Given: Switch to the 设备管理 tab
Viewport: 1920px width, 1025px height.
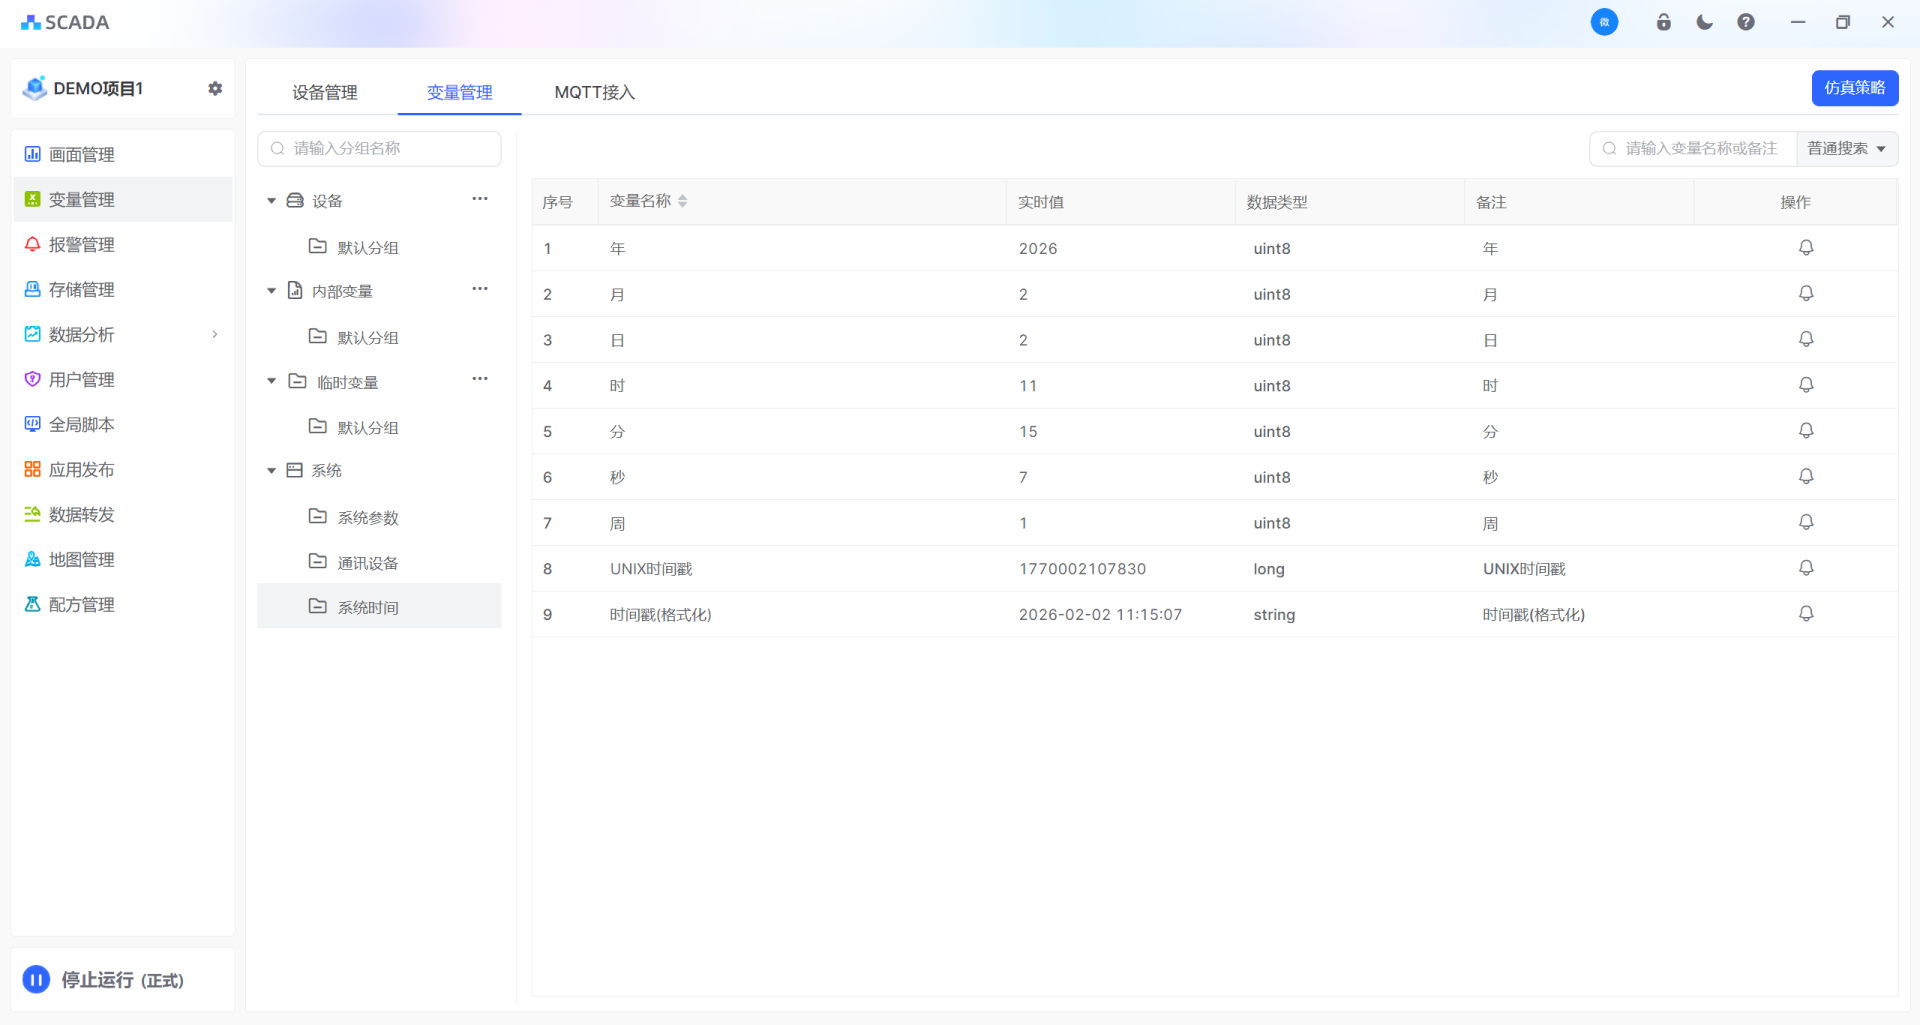Looking at the screenshot, I should (324, 92).
